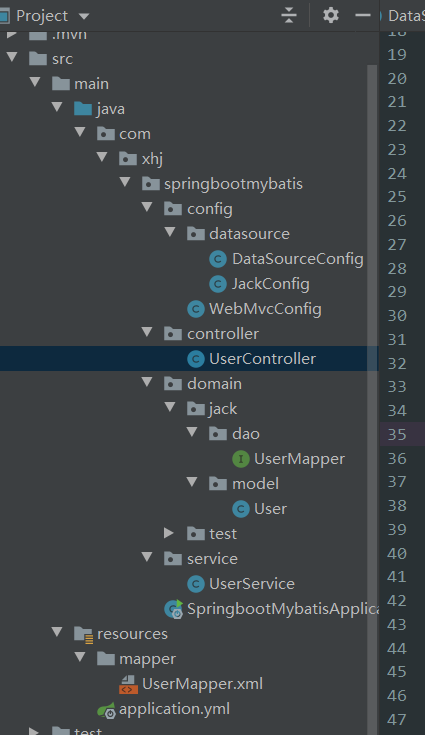This screenshot has width=425, height=735.
Task: Click the Collapse All toolbar icon
Action: pos(289,15)
